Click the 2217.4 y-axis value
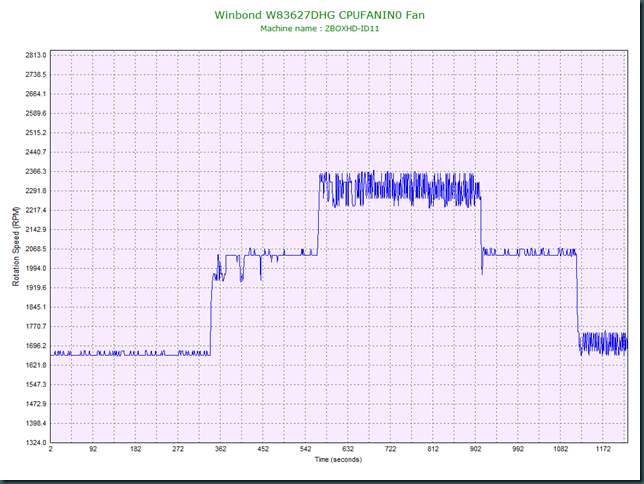This screenshot has width=644, height=484. 36,210
